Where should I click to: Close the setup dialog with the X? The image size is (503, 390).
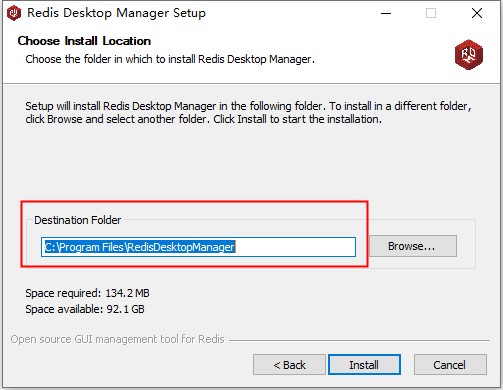click(x=477, y=13)
